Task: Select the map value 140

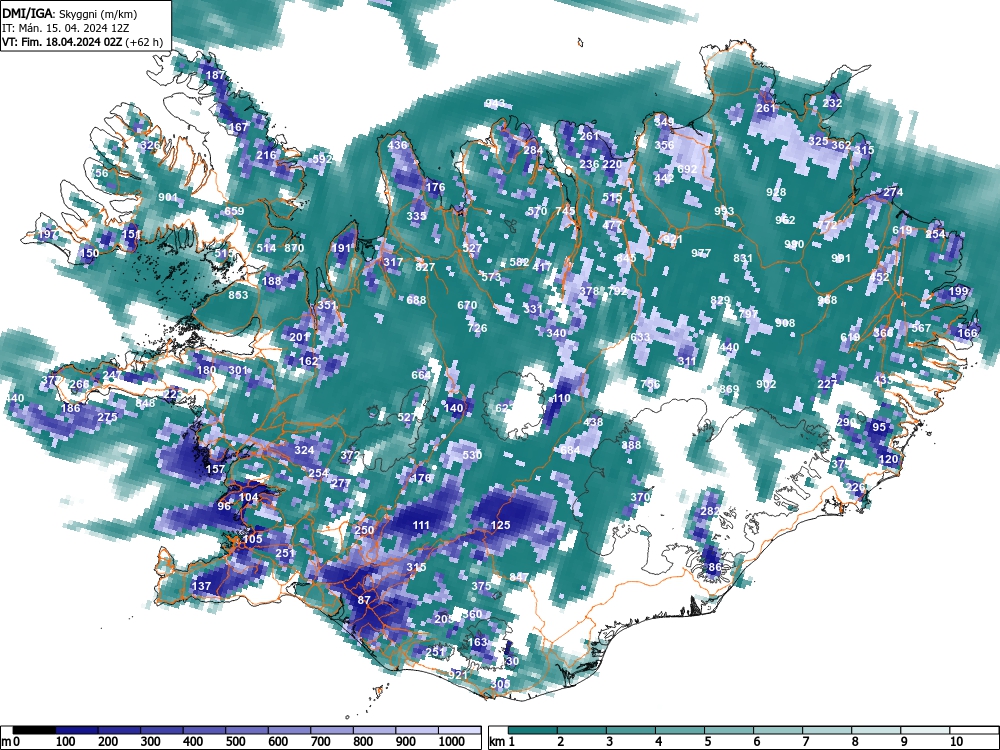Action: 453,408
